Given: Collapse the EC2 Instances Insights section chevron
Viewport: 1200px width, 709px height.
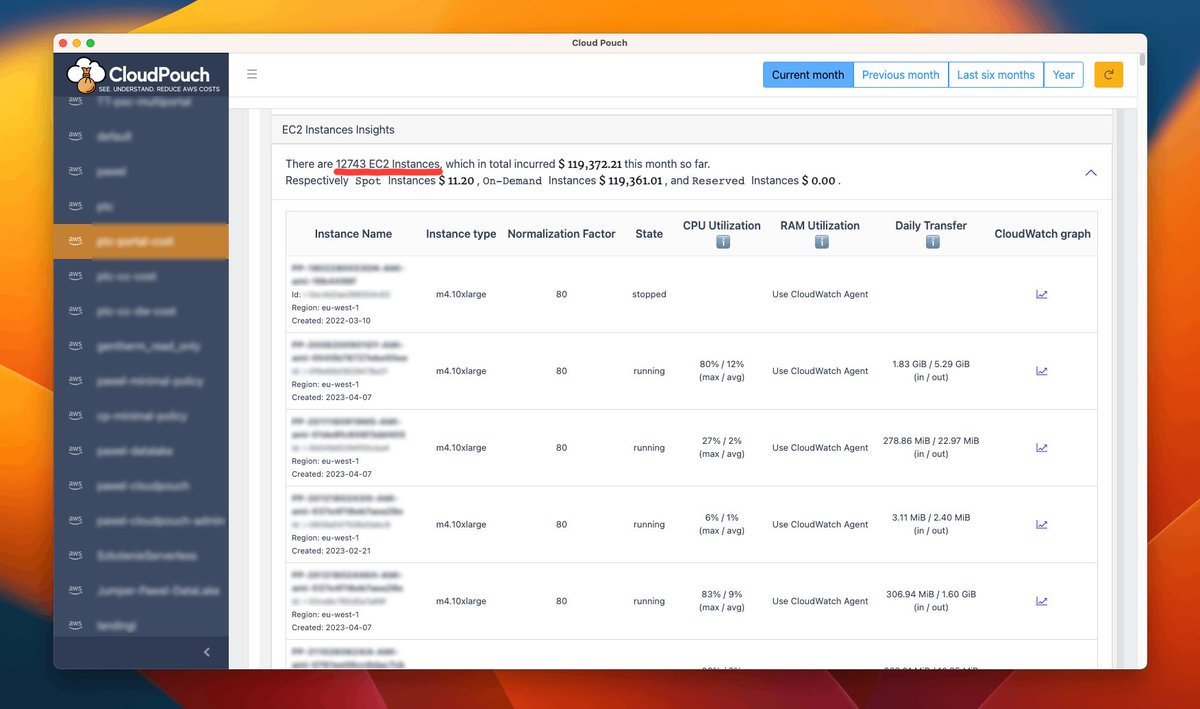Looking at the screenshot, I should click(x=1091, y=172).
